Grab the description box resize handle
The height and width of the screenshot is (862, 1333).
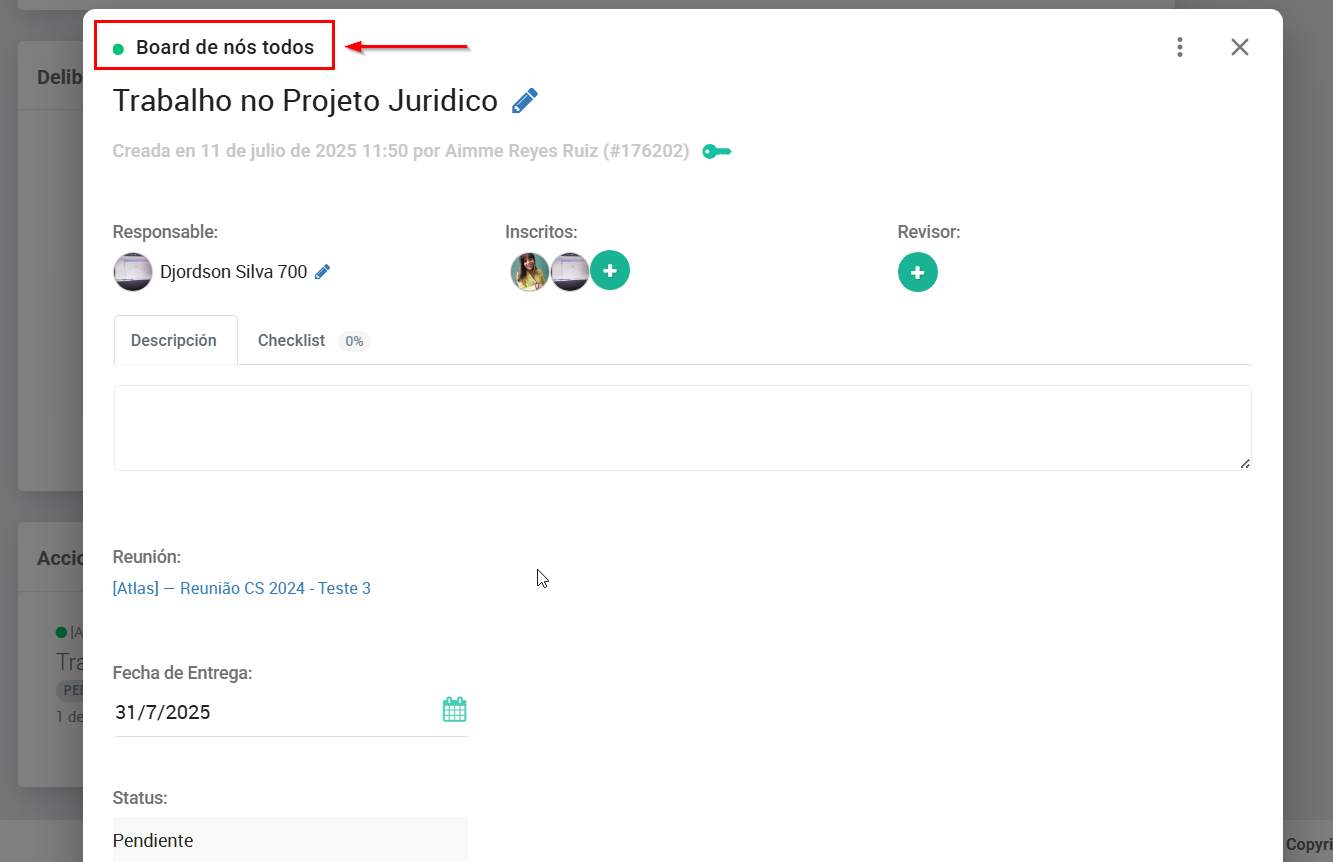(x=1245, y=464)
